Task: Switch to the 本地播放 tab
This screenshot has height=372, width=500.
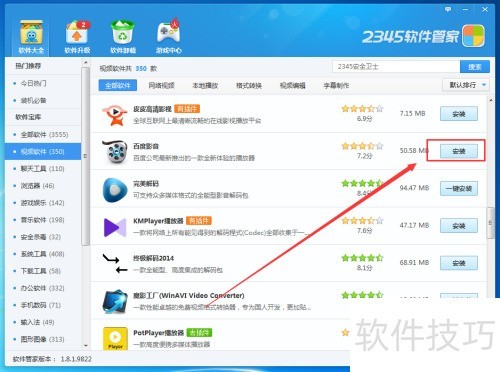Action: [x=205, y=86]
